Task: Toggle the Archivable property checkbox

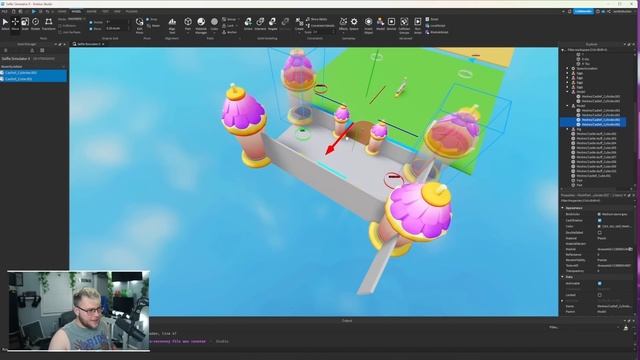Action: pos(600,283)
